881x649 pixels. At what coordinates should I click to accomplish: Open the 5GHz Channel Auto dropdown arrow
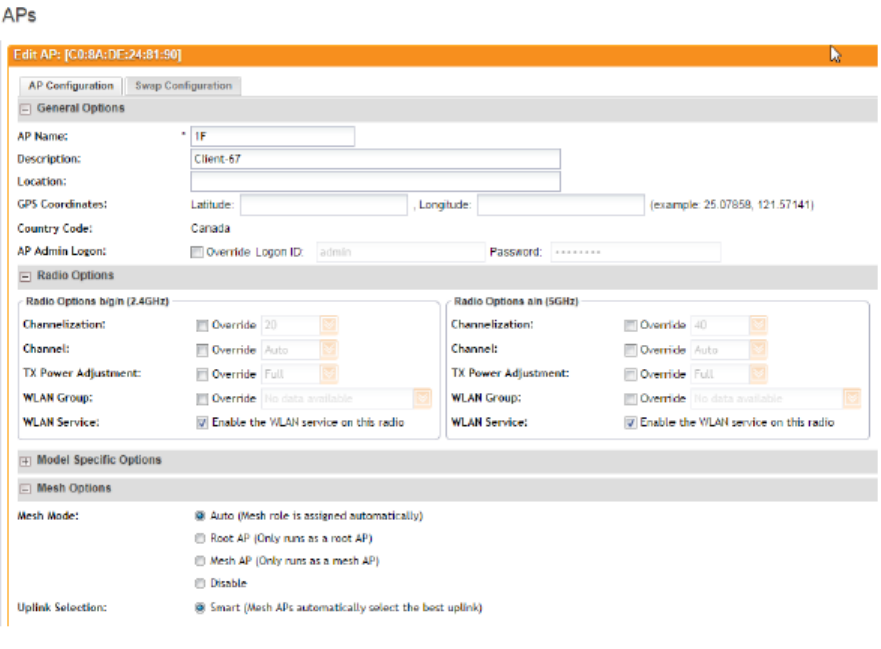coord(758,350)
